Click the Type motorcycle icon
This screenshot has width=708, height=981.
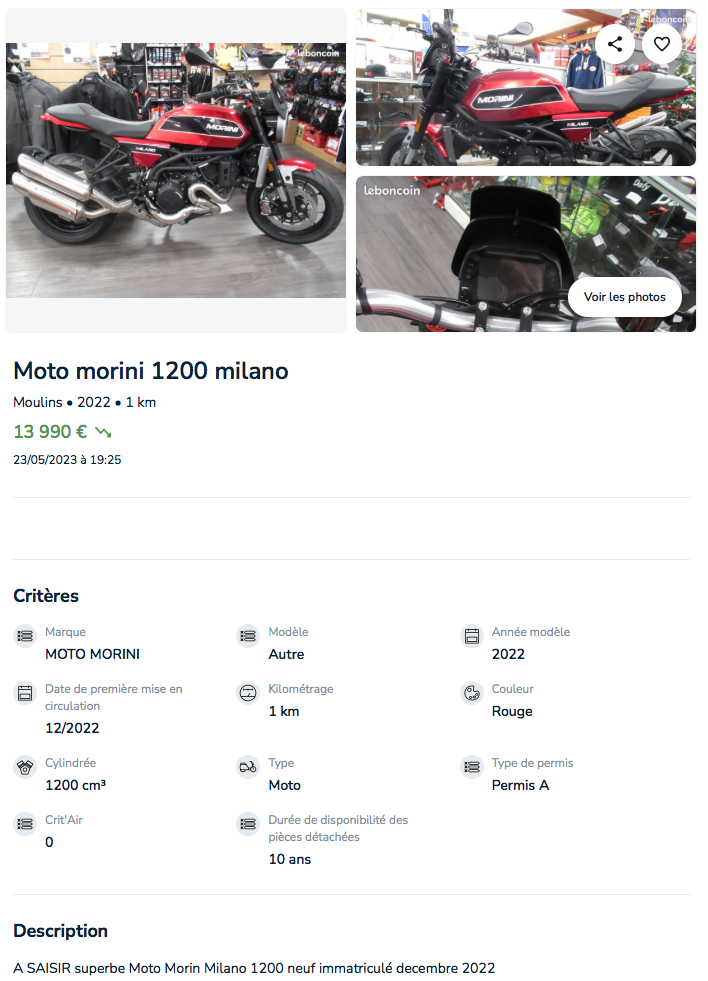(248, 766)
